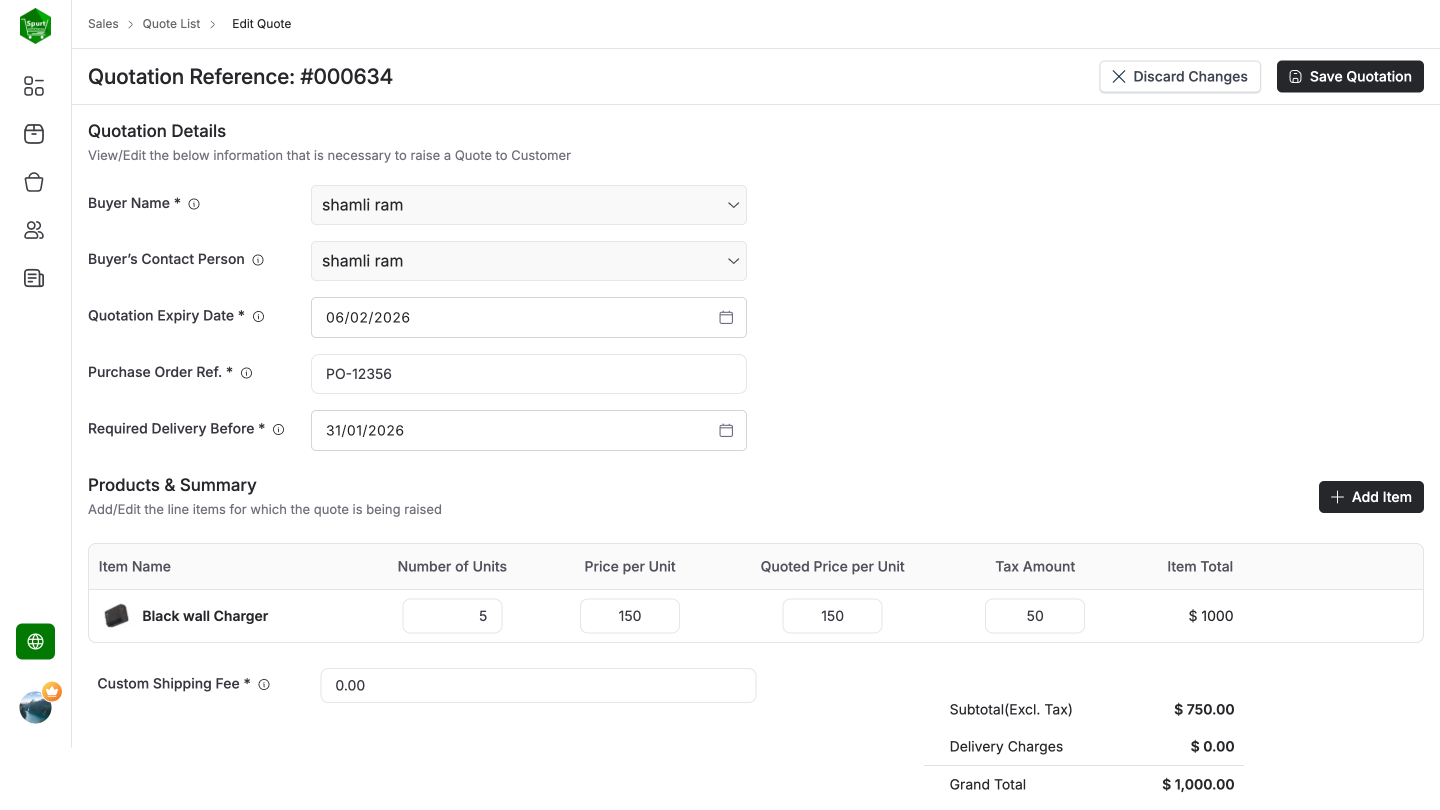The width and height of the screenshot is (1440, 810).
Task: Click info icon next to Buyer Name
Action: pyautogui.click(x=194, y=204)
